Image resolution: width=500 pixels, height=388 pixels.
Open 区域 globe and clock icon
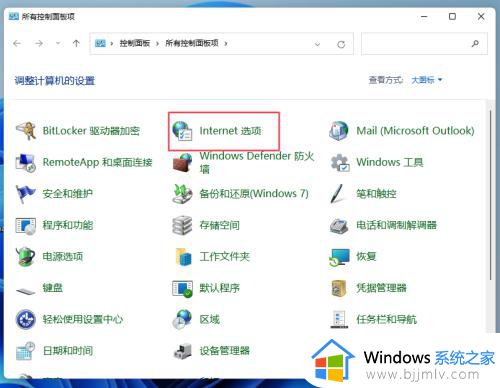182,320
